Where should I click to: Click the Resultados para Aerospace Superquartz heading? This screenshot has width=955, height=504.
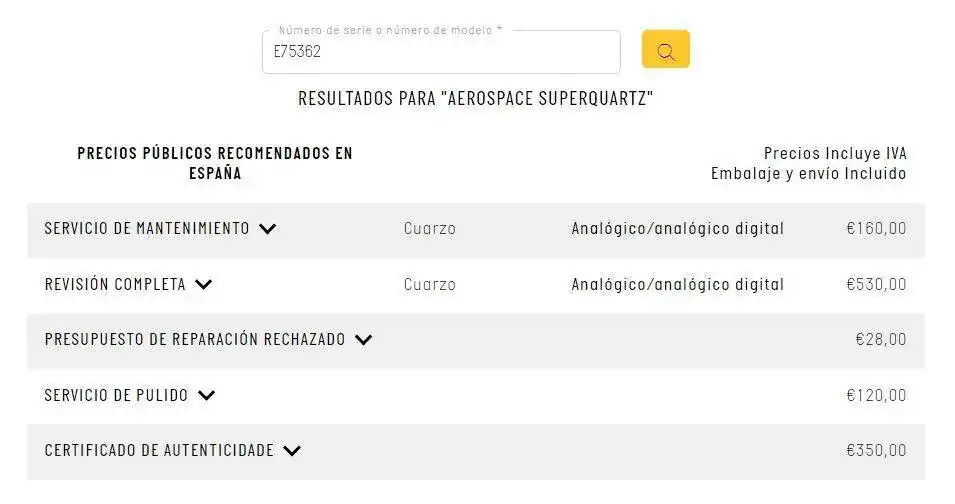(476, 99)
